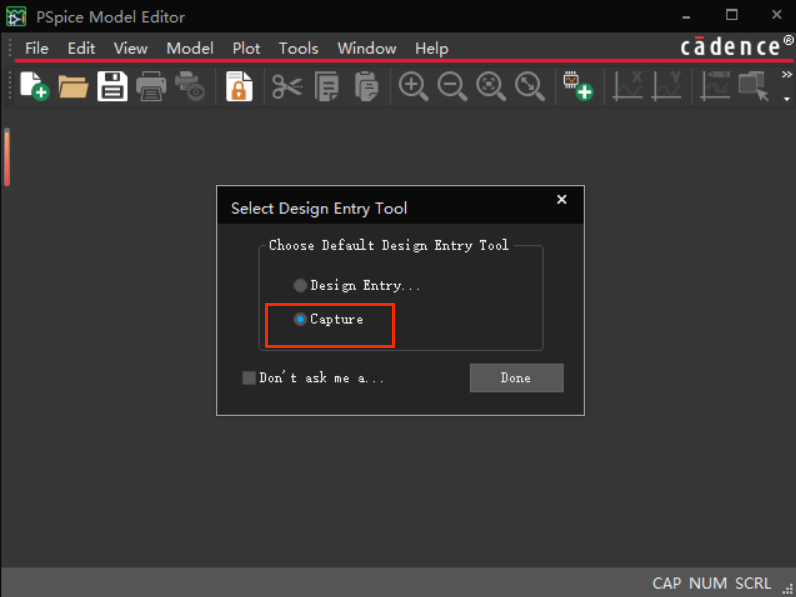Click the Encrypt library lock icon

point(239,86)
